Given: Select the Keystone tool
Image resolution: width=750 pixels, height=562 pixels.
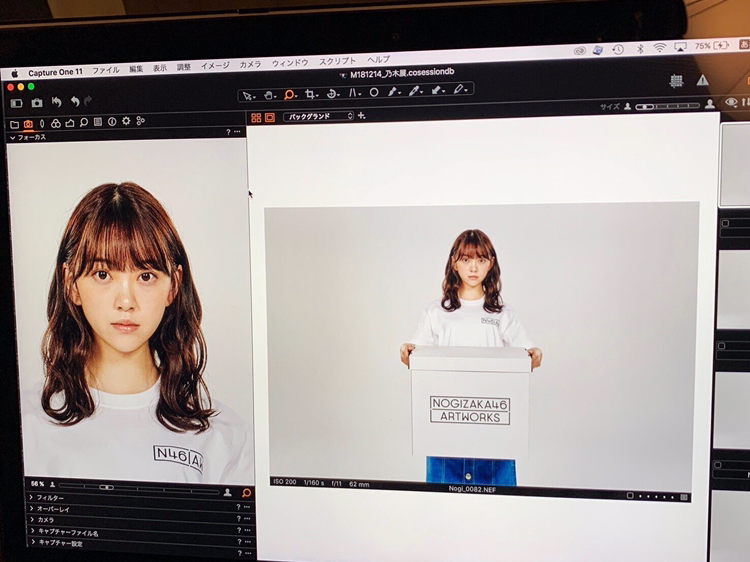Looking at the screenshot, I should pos(354,93).
